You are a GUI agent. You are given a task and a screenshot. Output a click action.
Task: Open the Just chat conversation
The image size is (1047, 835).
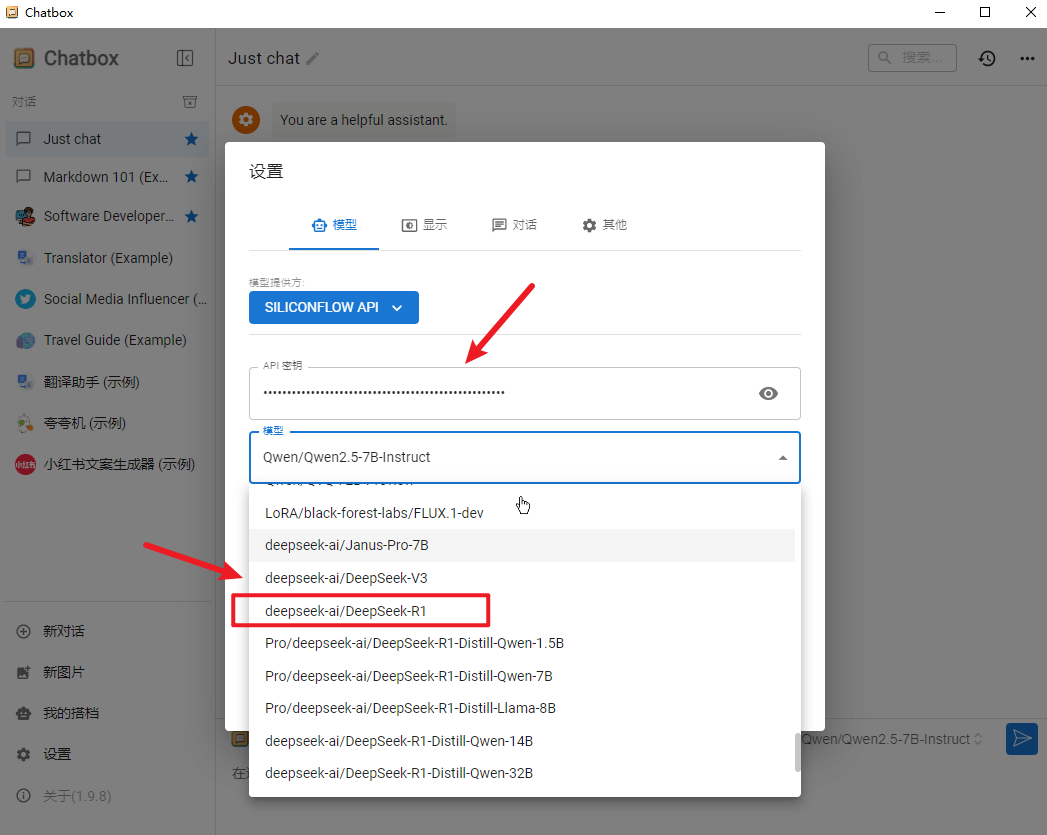(x=108, y=139)
